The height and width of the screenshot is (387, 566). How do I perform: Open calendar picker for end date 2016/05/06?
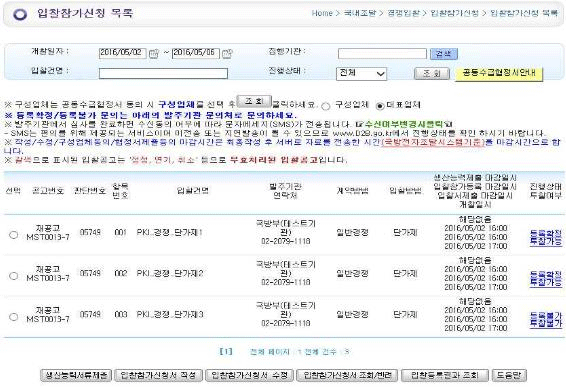coord(227,54)
